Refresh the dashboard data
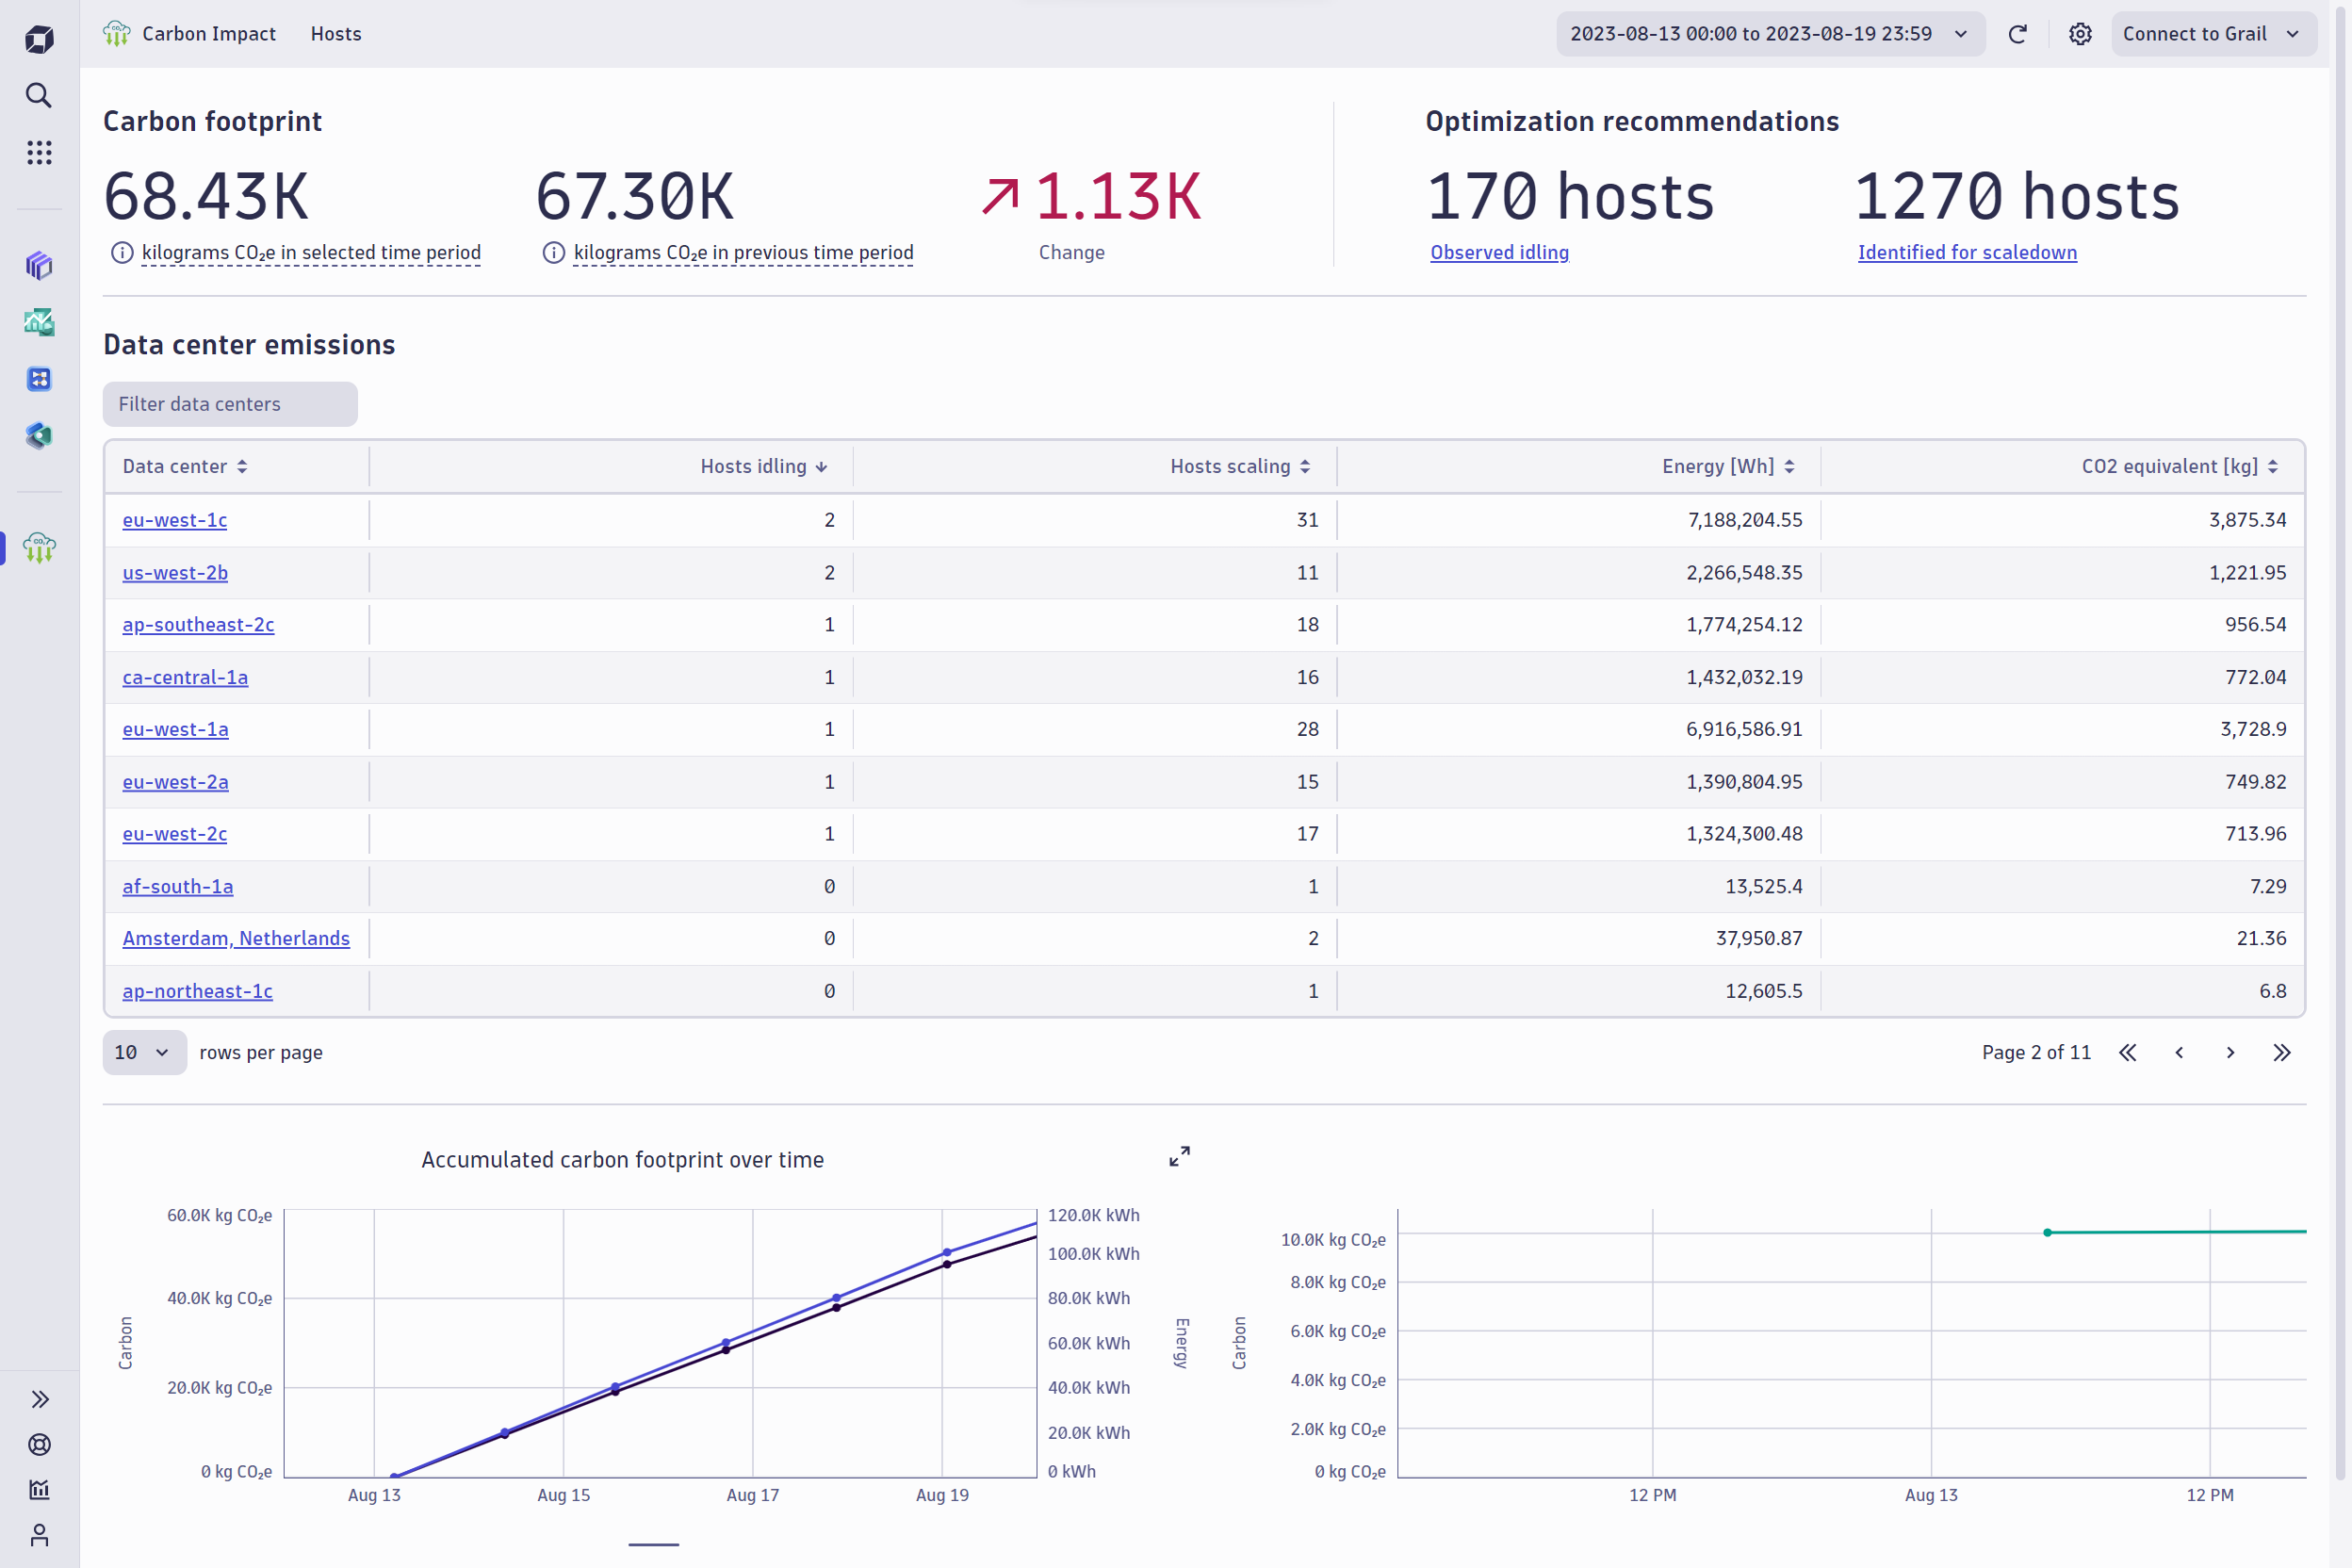 [2018, 33]
